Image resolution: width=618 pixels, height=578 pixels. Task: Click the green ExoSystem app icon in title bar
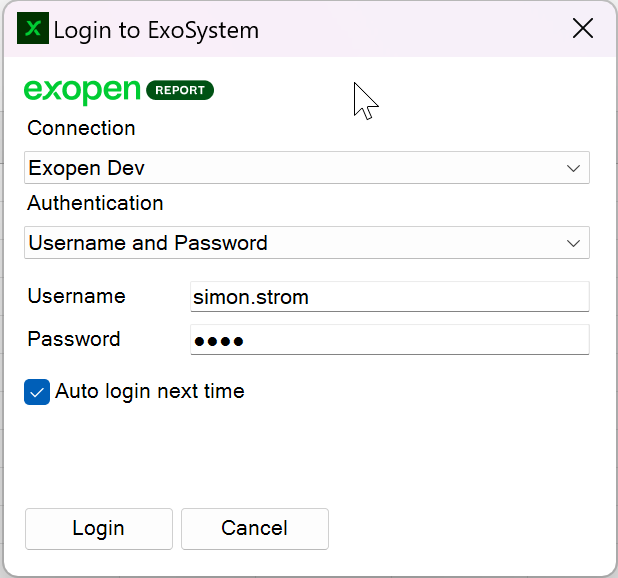[x=33, y=29]
